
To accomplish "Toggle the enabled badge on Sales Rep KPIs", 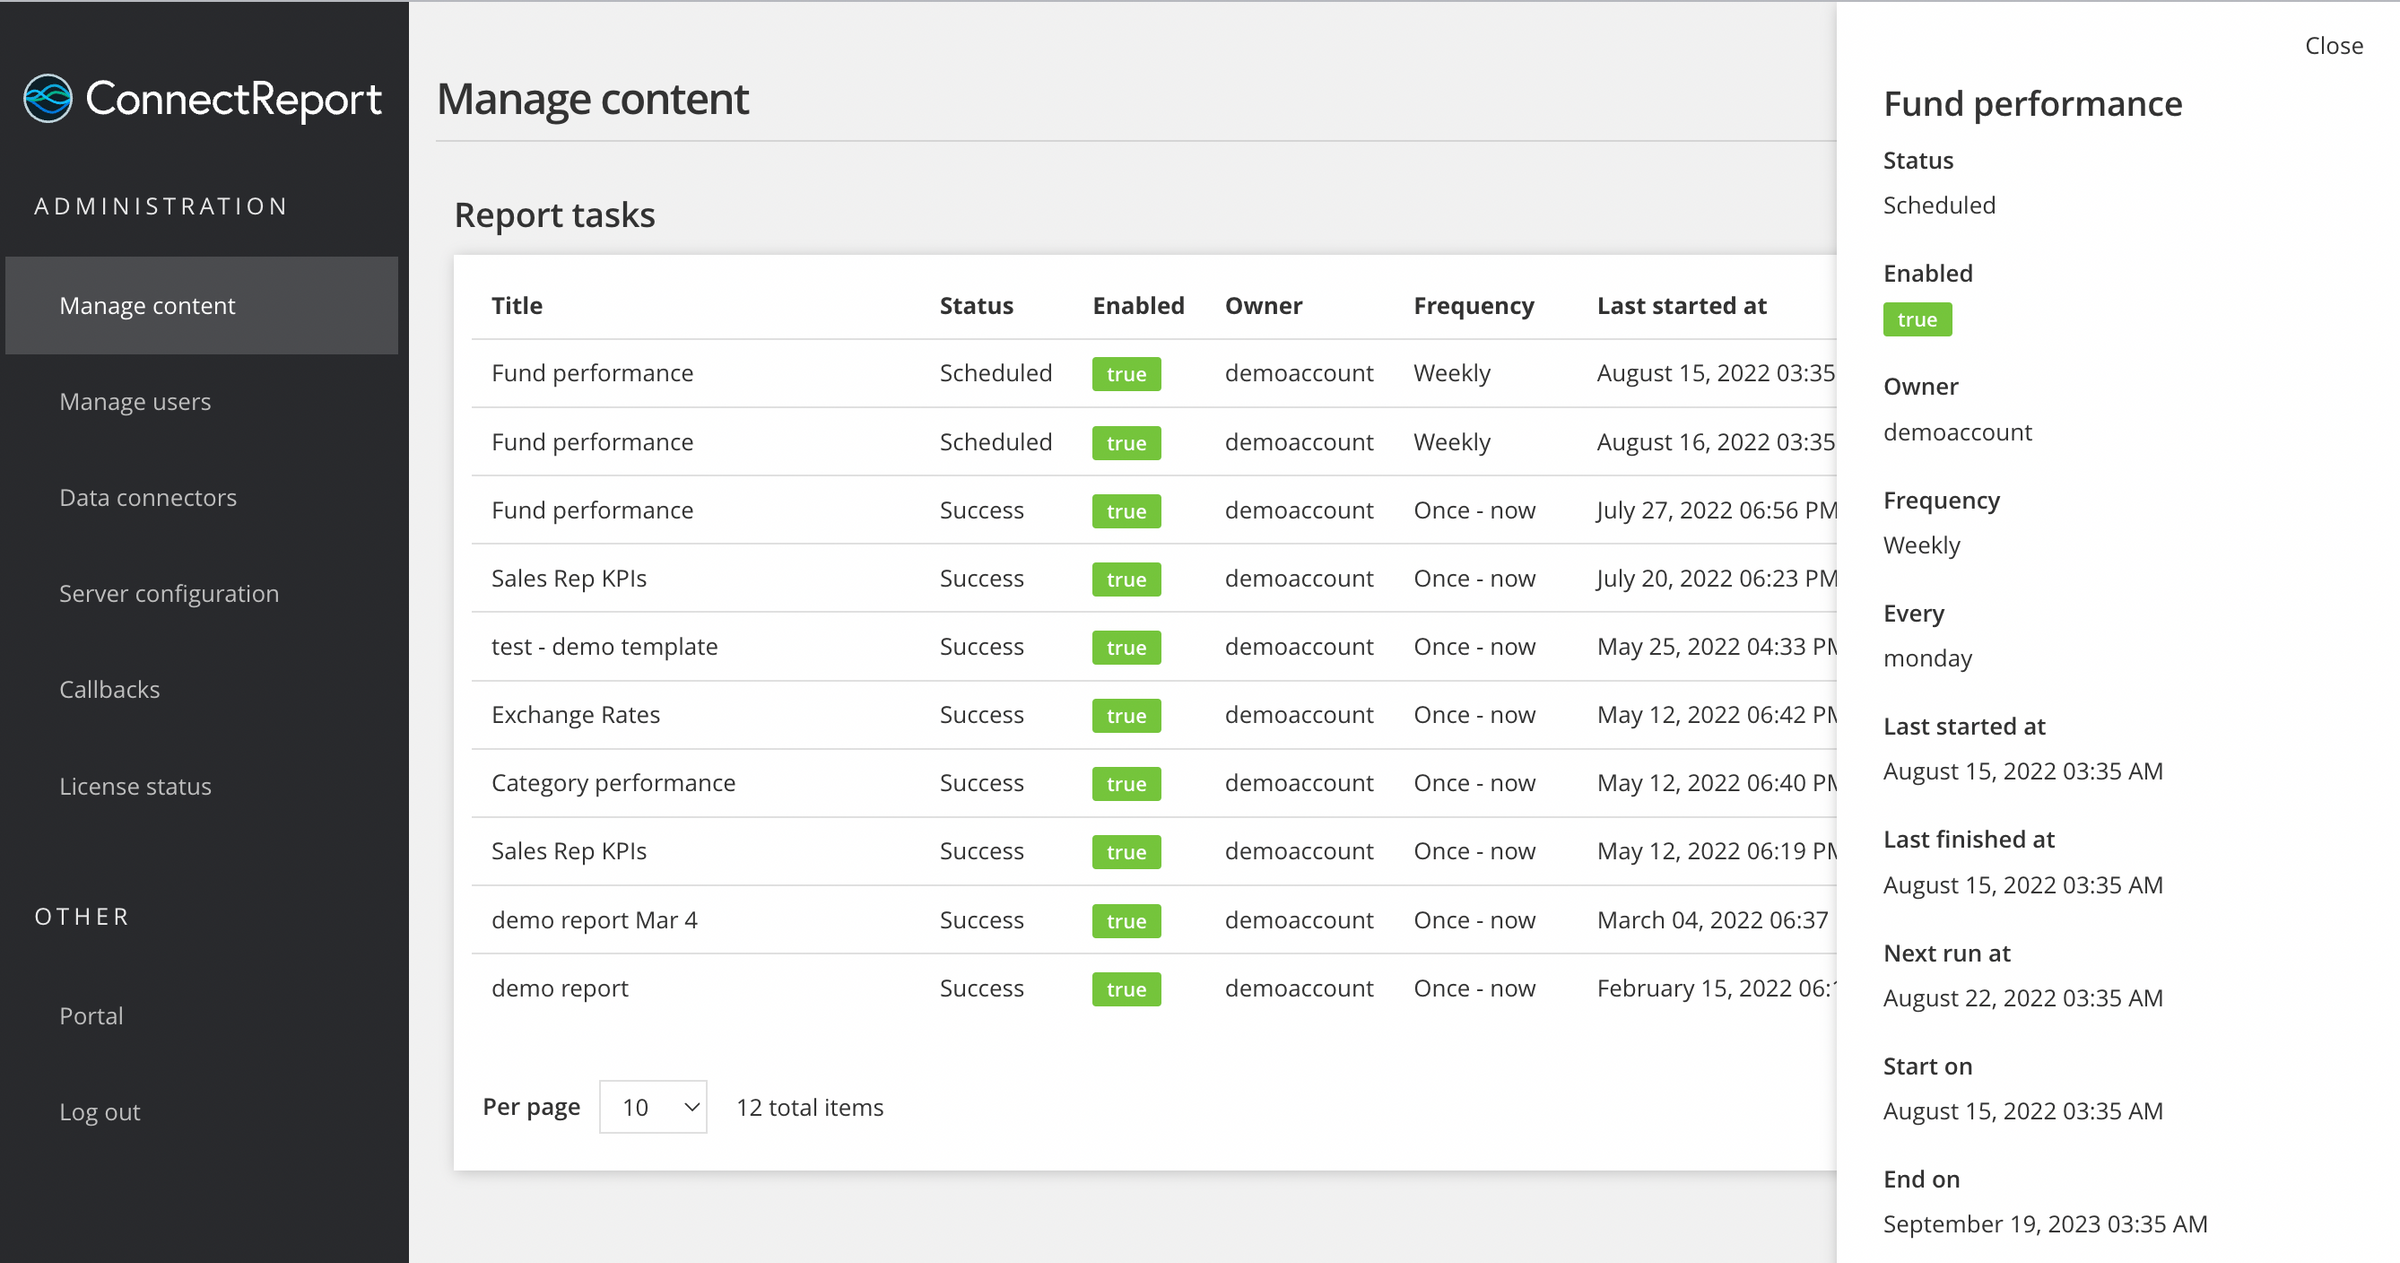I will pyautogui.click(x=1126, y=580).
